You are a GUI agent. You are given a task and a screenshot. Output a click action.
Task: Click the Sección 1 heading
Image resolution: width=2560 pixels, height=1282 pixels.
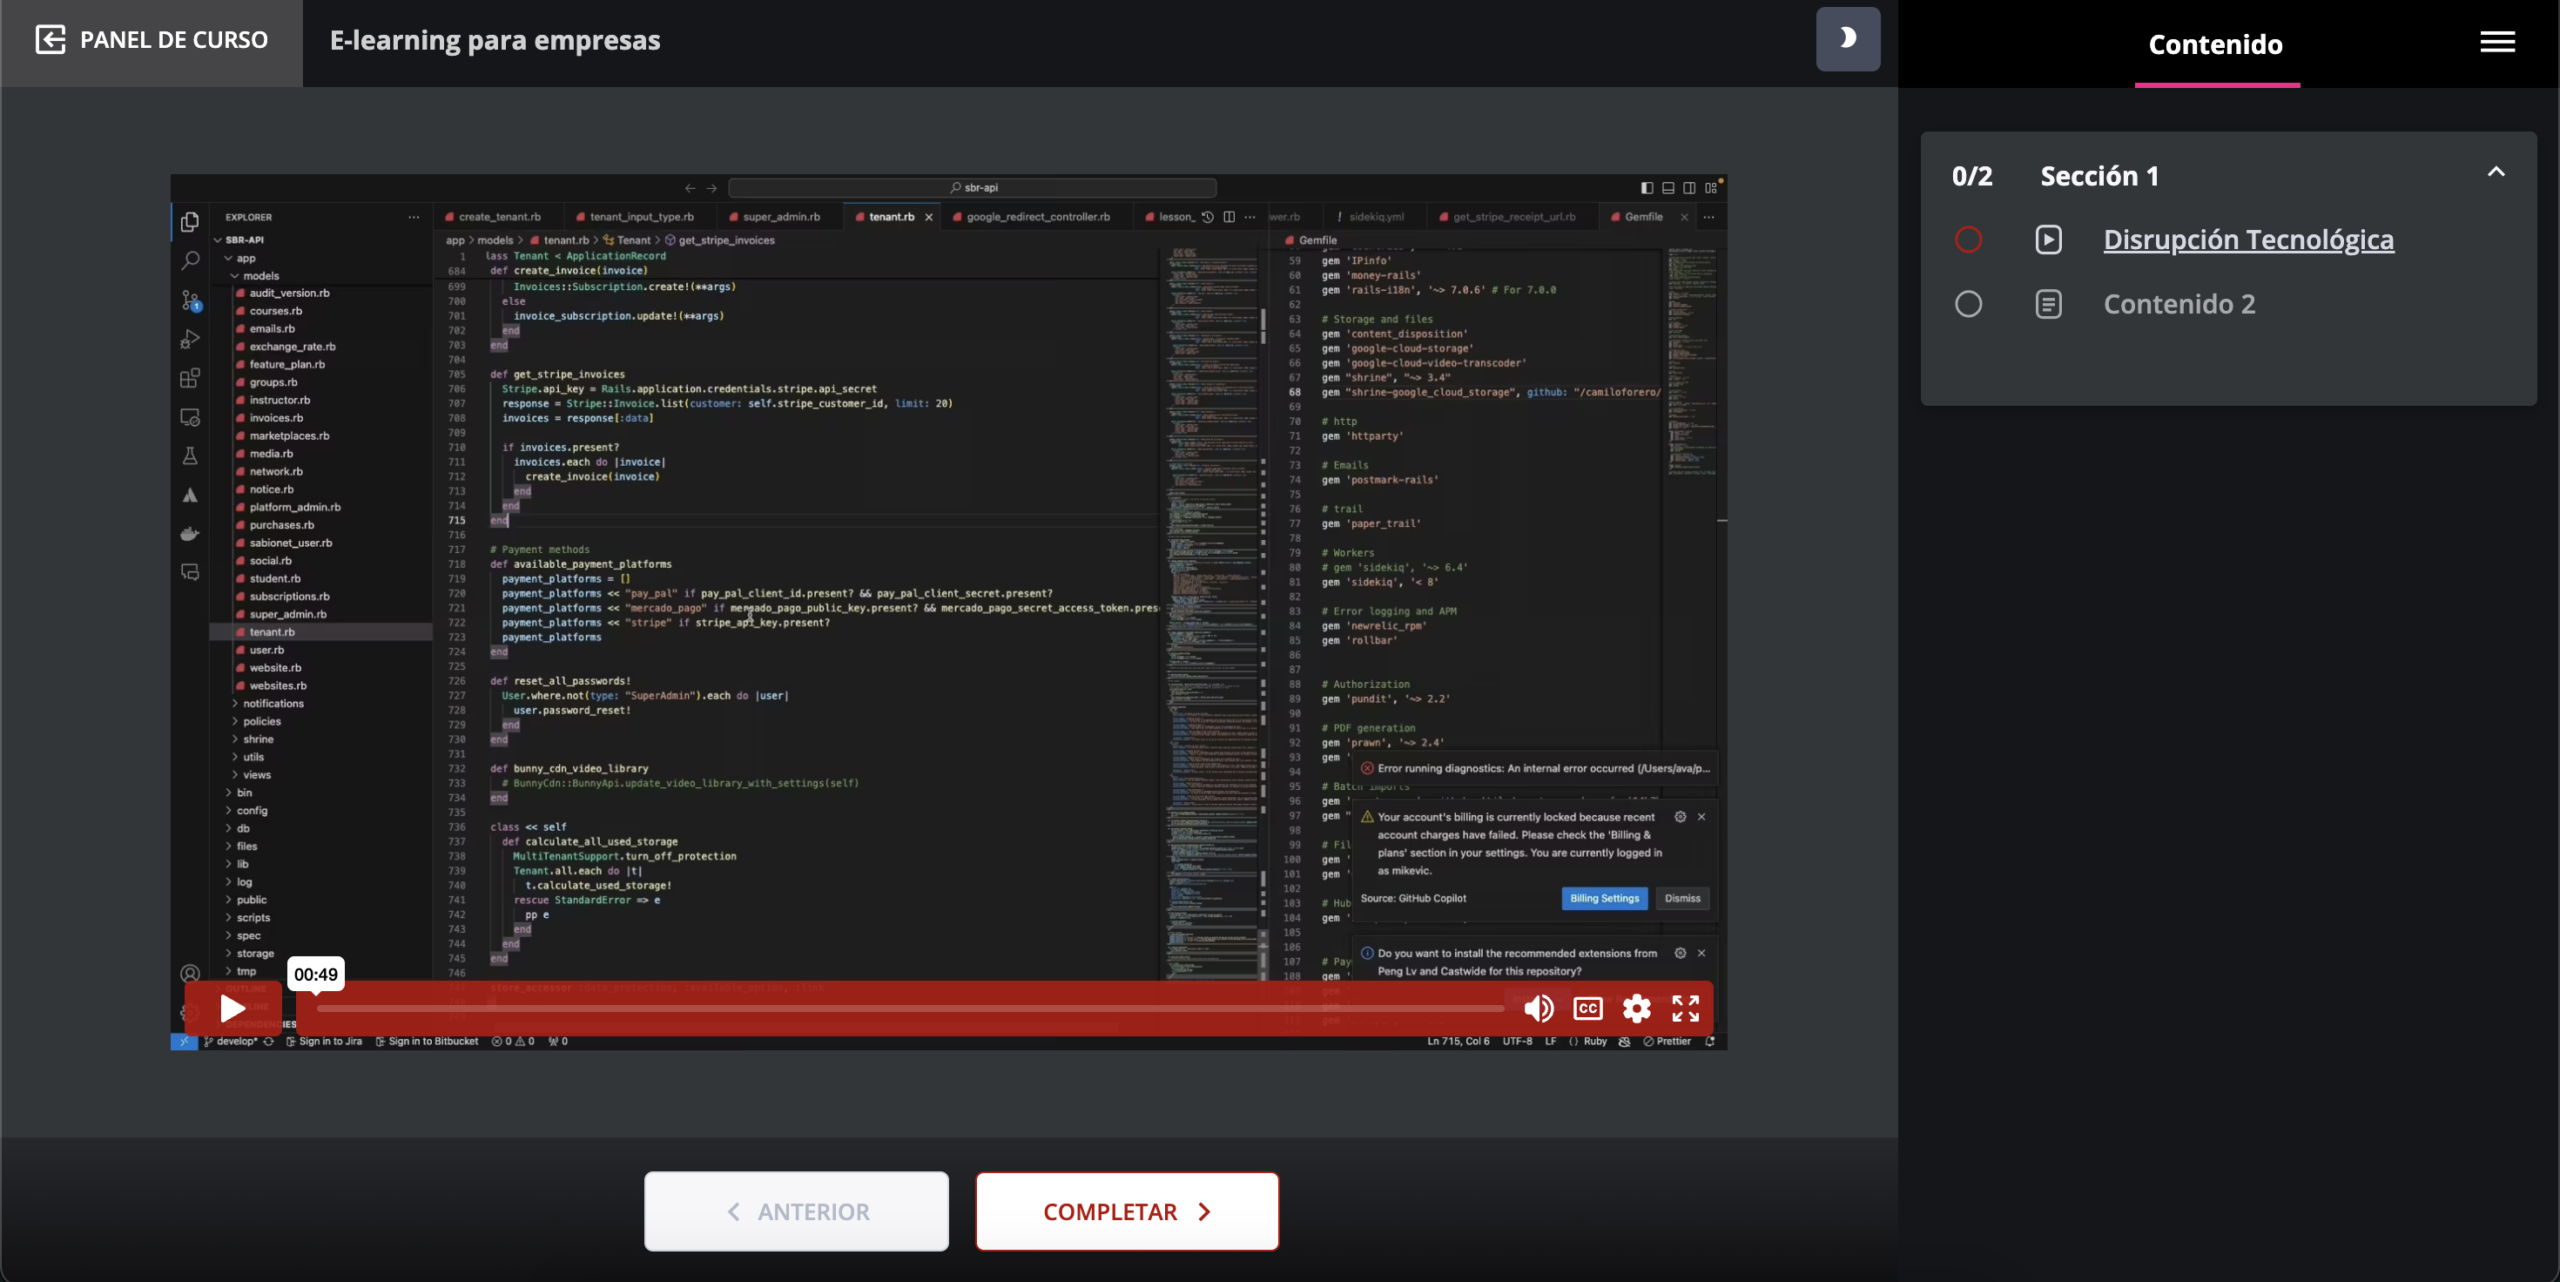[x=2099, y=176]
